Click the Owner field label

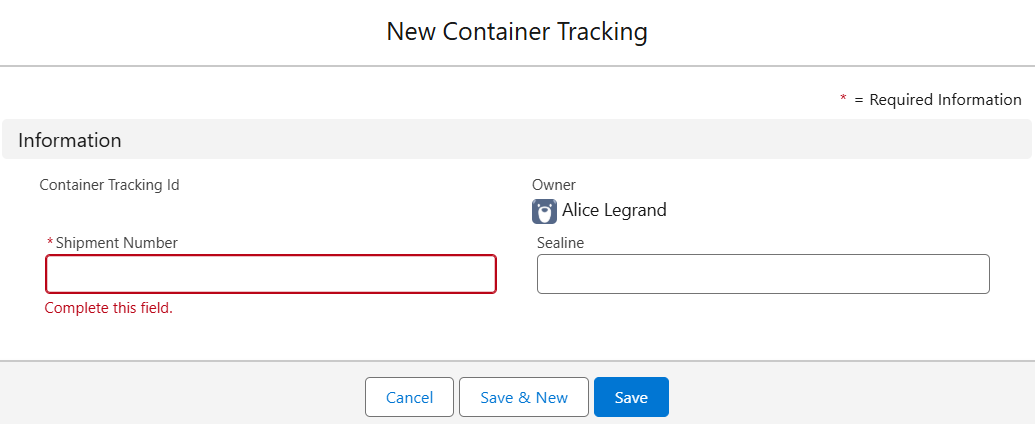554,185
